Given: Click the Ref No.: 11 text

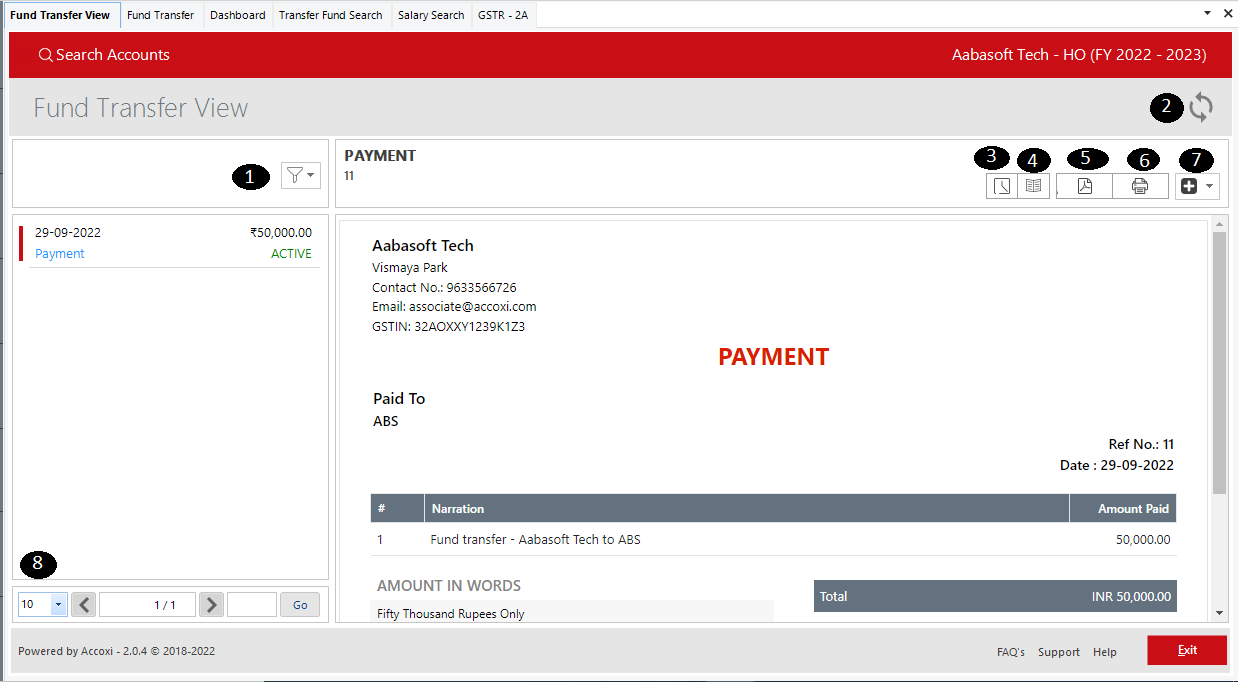Looking at the screenshot, I should pos(1141,444).
